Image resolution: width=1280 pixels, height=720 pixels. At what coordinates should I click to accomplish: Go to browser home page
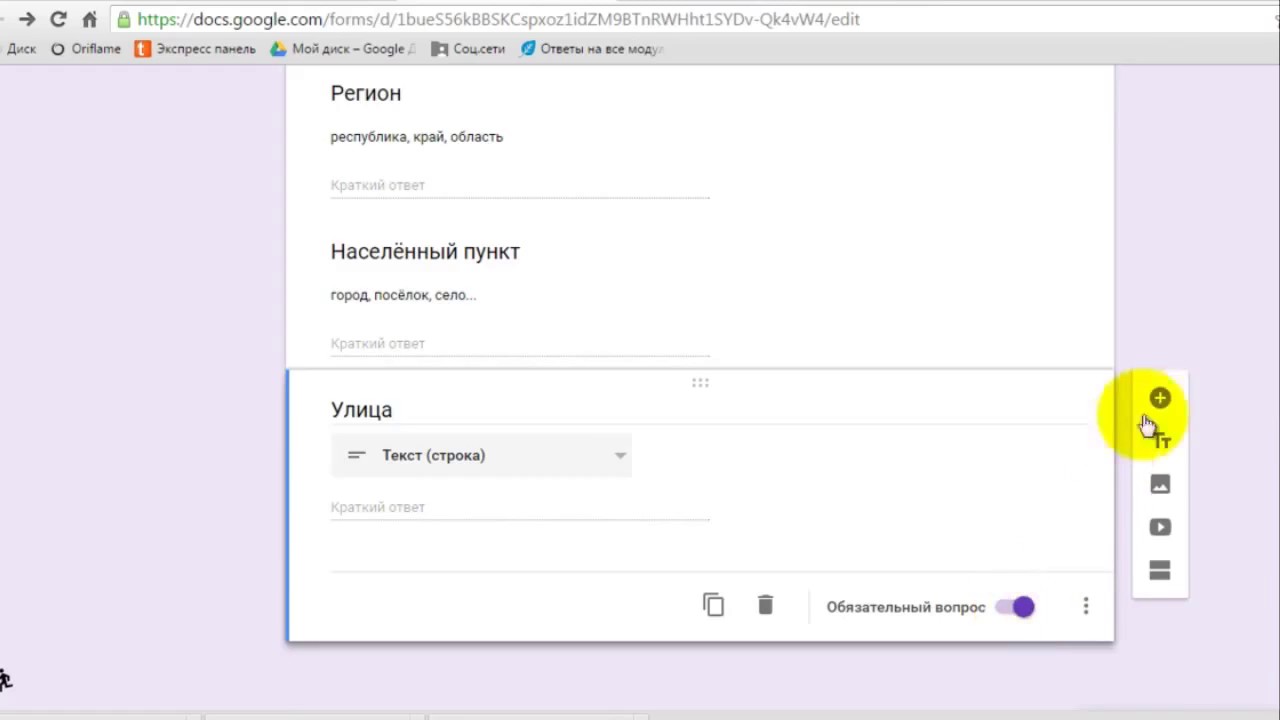coord(89,19)
